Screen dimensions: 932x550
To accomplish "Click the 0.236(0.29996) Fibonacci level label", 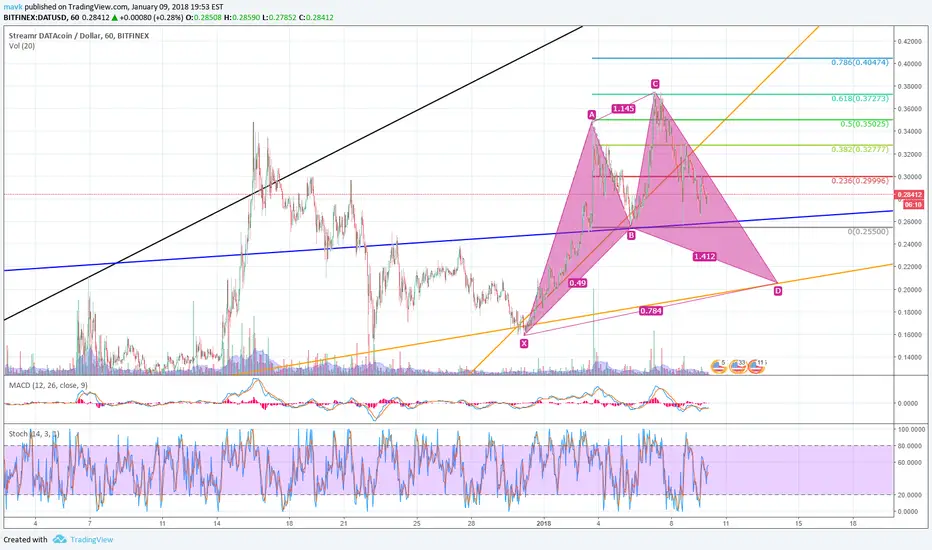I will [859, 181].
